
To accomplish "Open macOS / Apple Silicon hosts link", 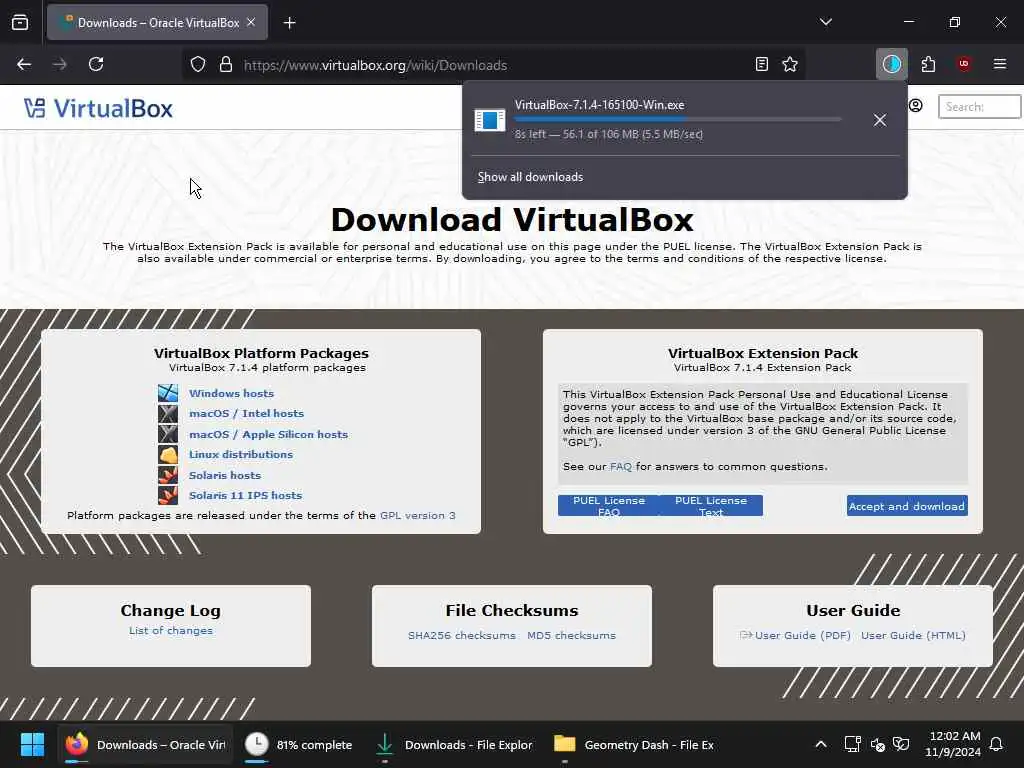I will click(x=268, y=434).
